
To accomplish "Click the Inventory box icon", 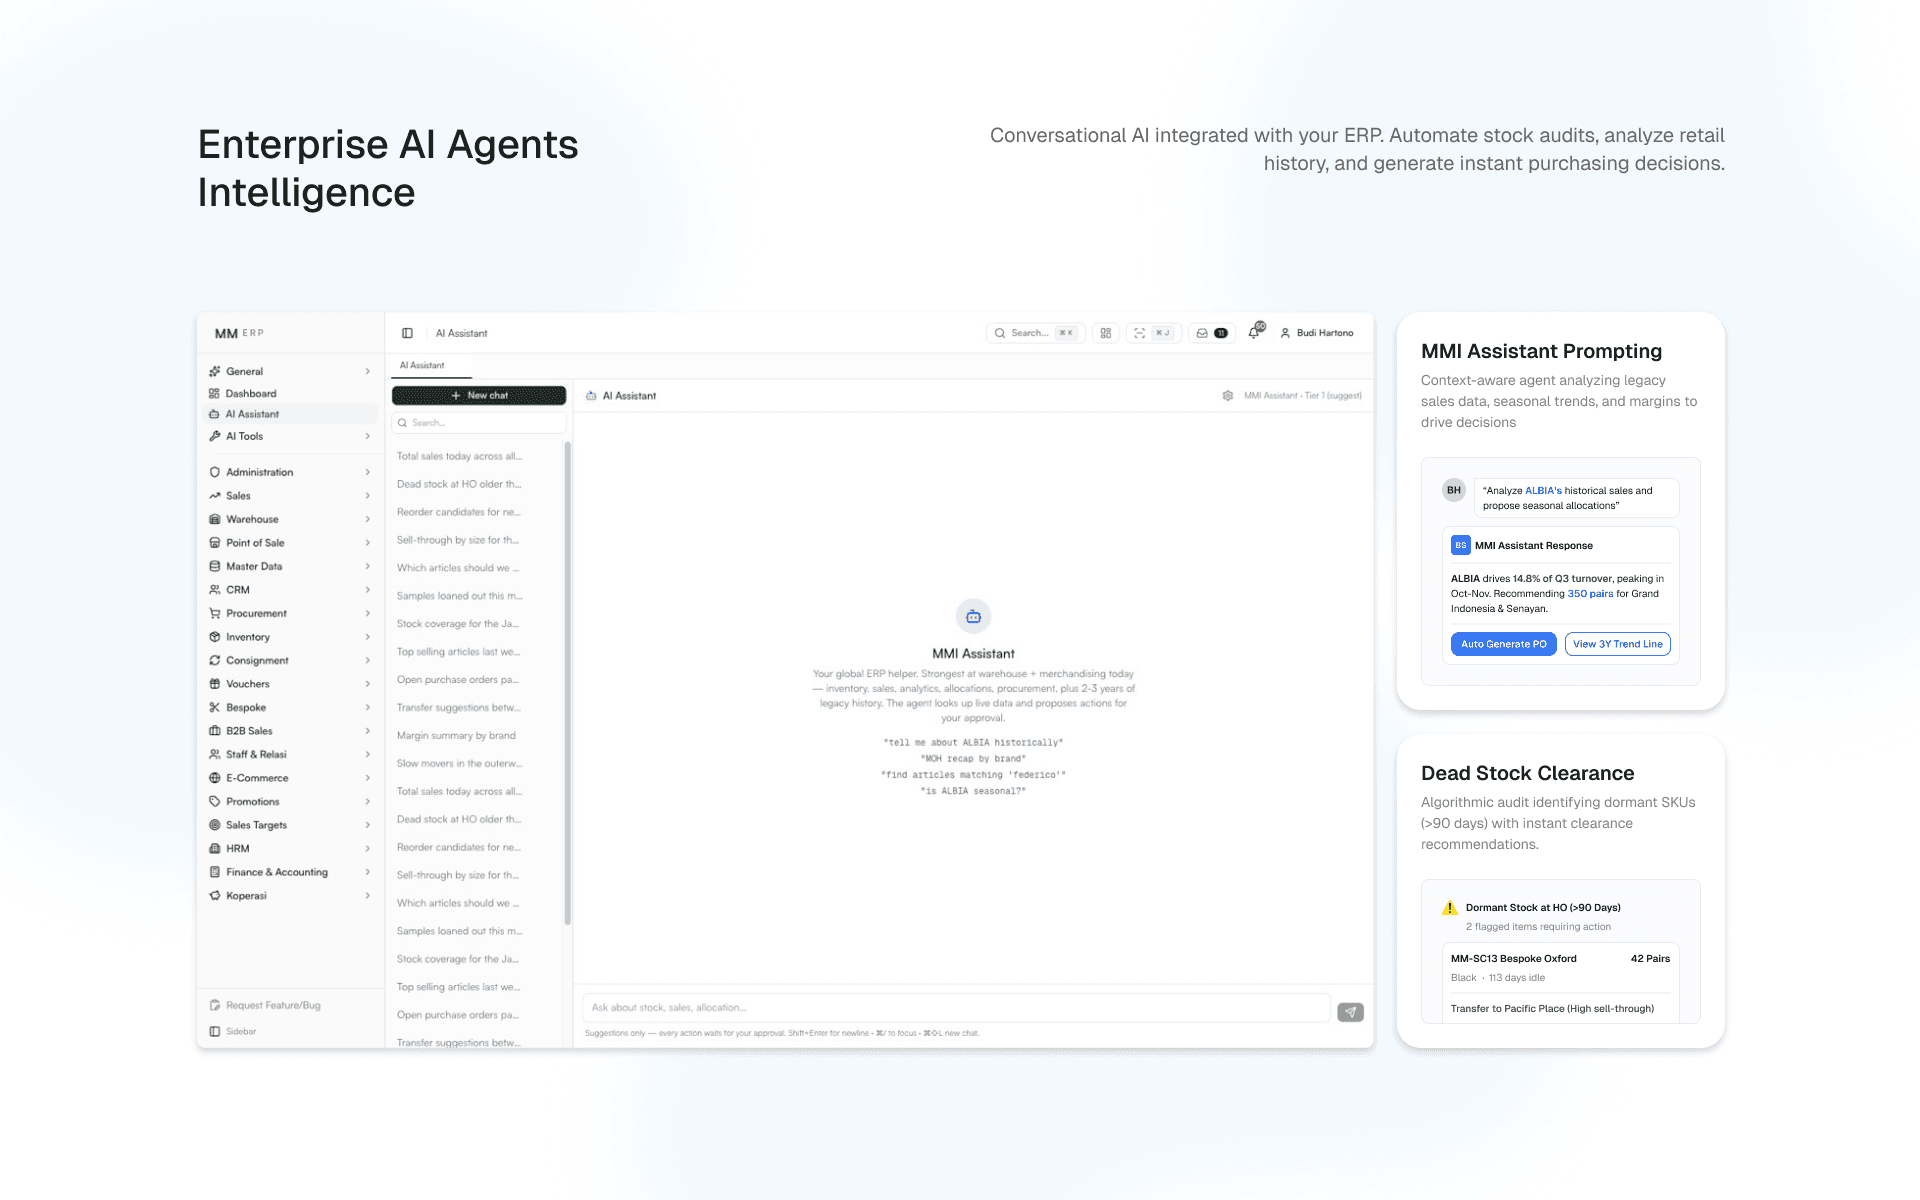I will pyautogui.click(x=214, y=637).
